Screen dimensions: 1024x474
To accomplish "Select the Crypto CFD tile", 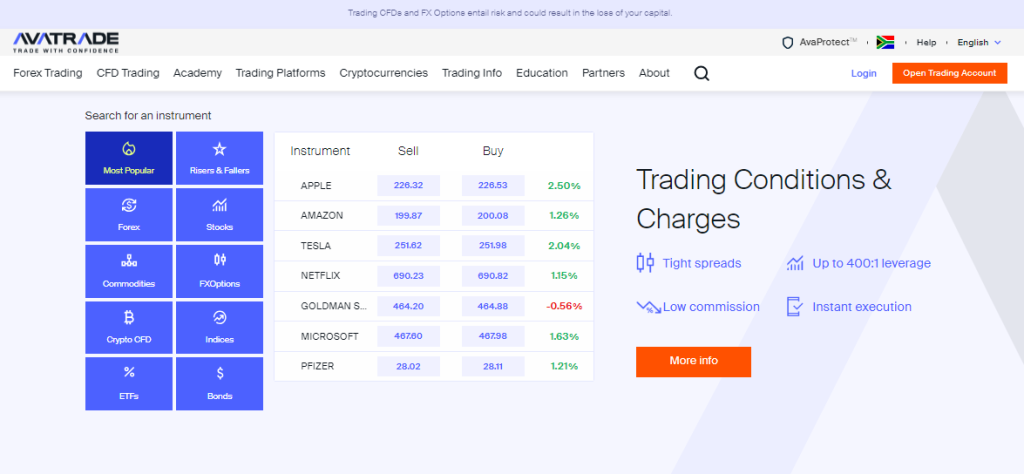I will click(x=129, y=328).
